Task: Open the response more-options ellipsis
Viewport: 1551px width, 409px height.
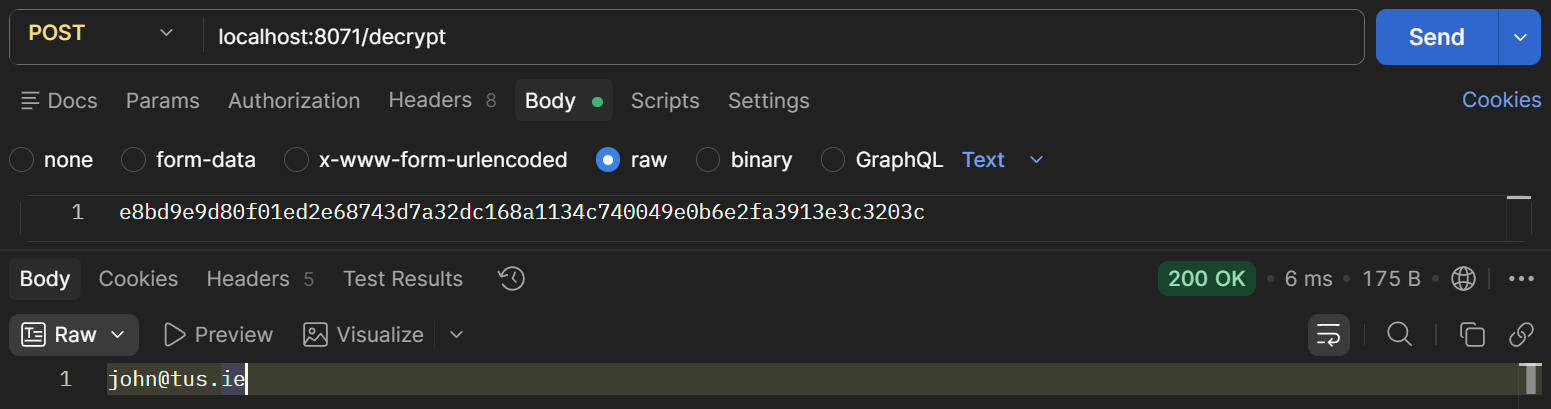Action: point(1522,279)
